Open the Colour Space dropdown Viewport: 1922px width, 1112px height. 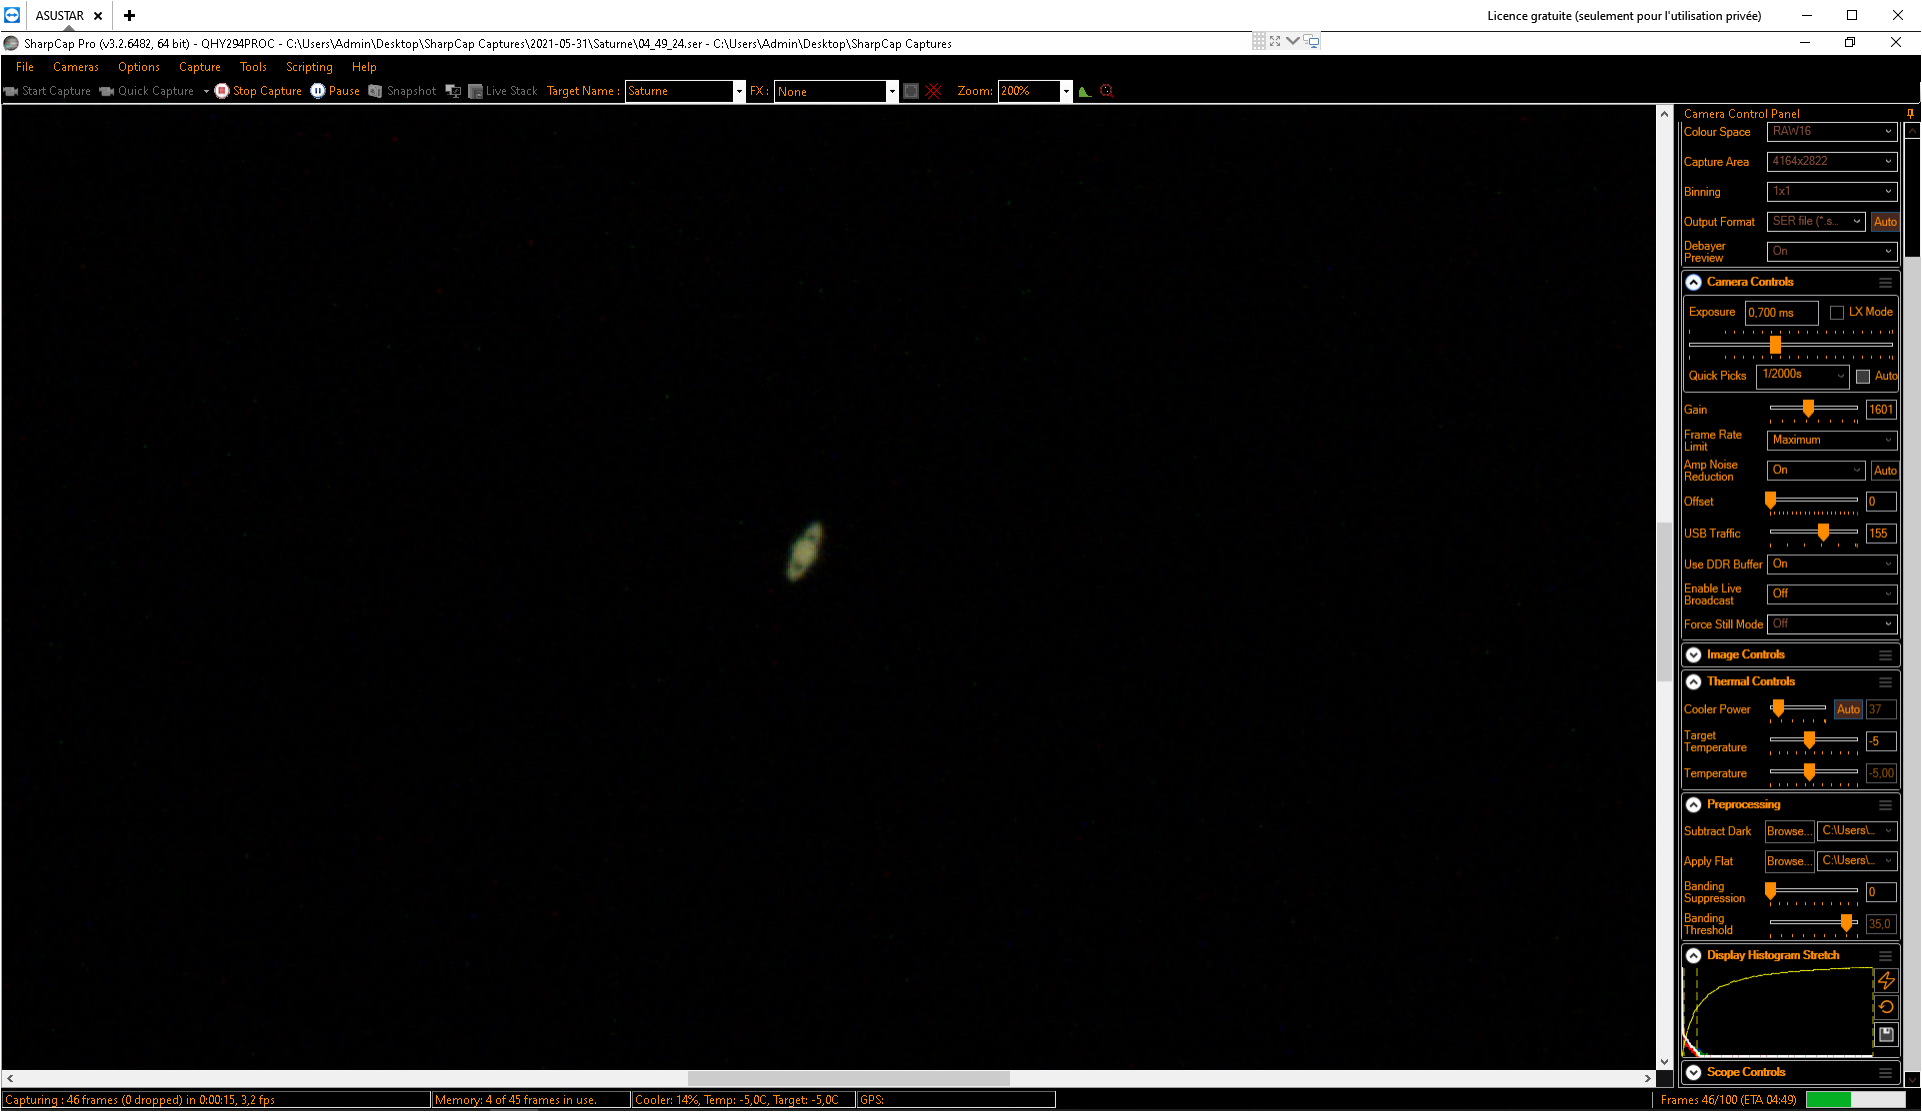(x=1832, y=132)
